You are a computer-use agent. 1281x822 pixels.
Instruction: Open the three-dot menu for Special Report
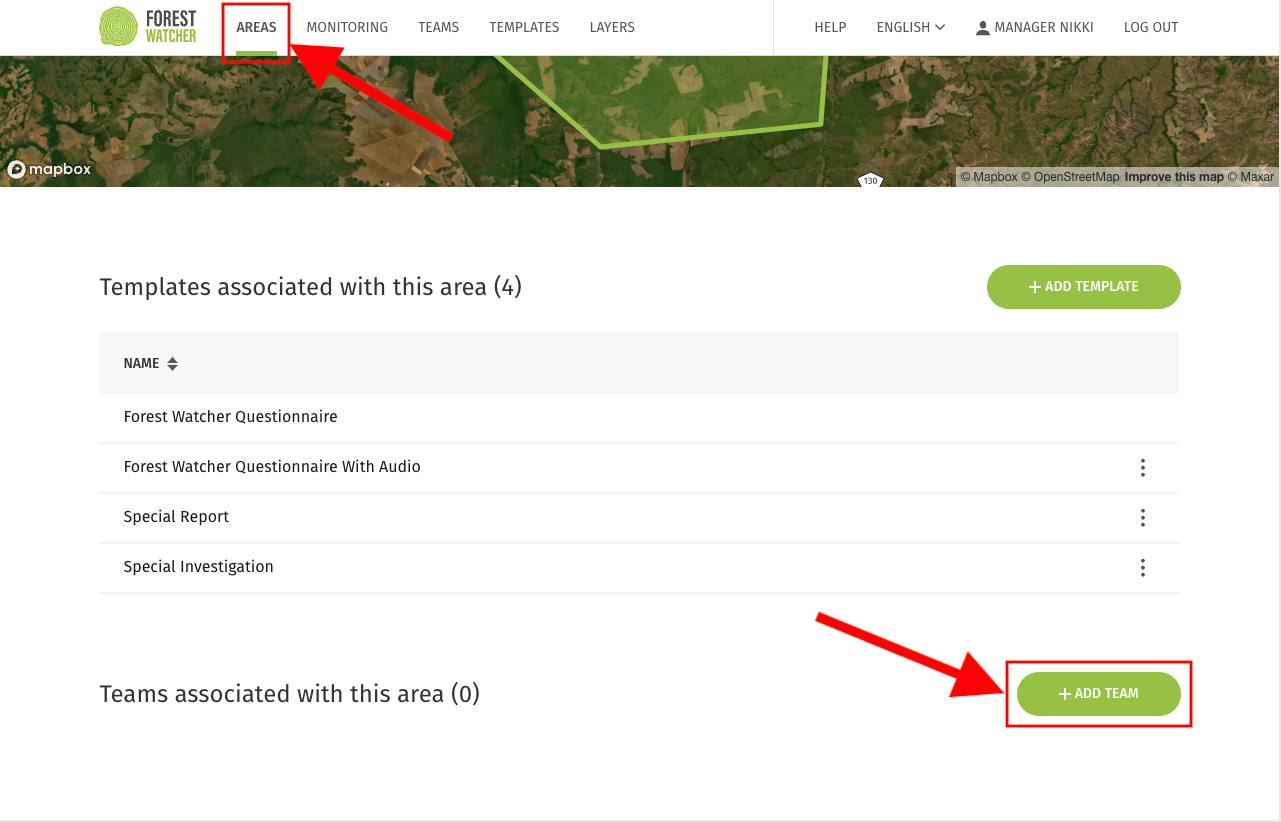[x=1142, y=517]
